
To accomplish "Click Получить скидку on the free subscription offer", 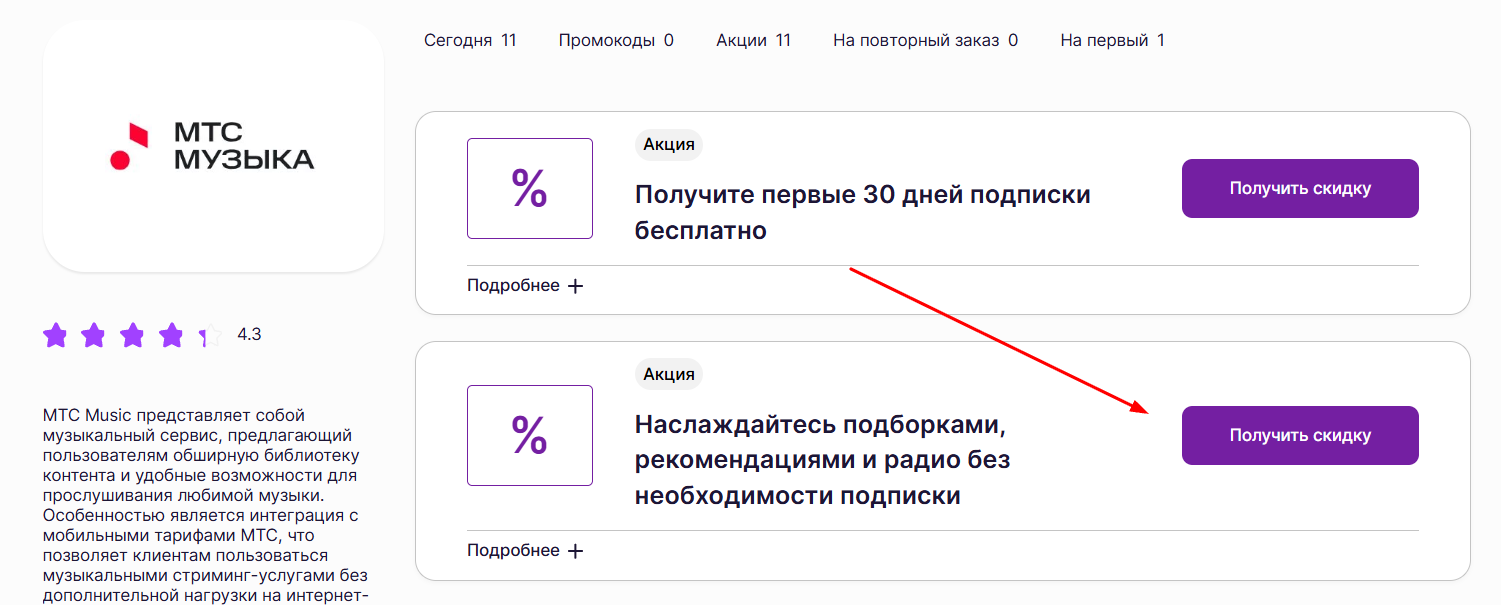I will 1300,188.
